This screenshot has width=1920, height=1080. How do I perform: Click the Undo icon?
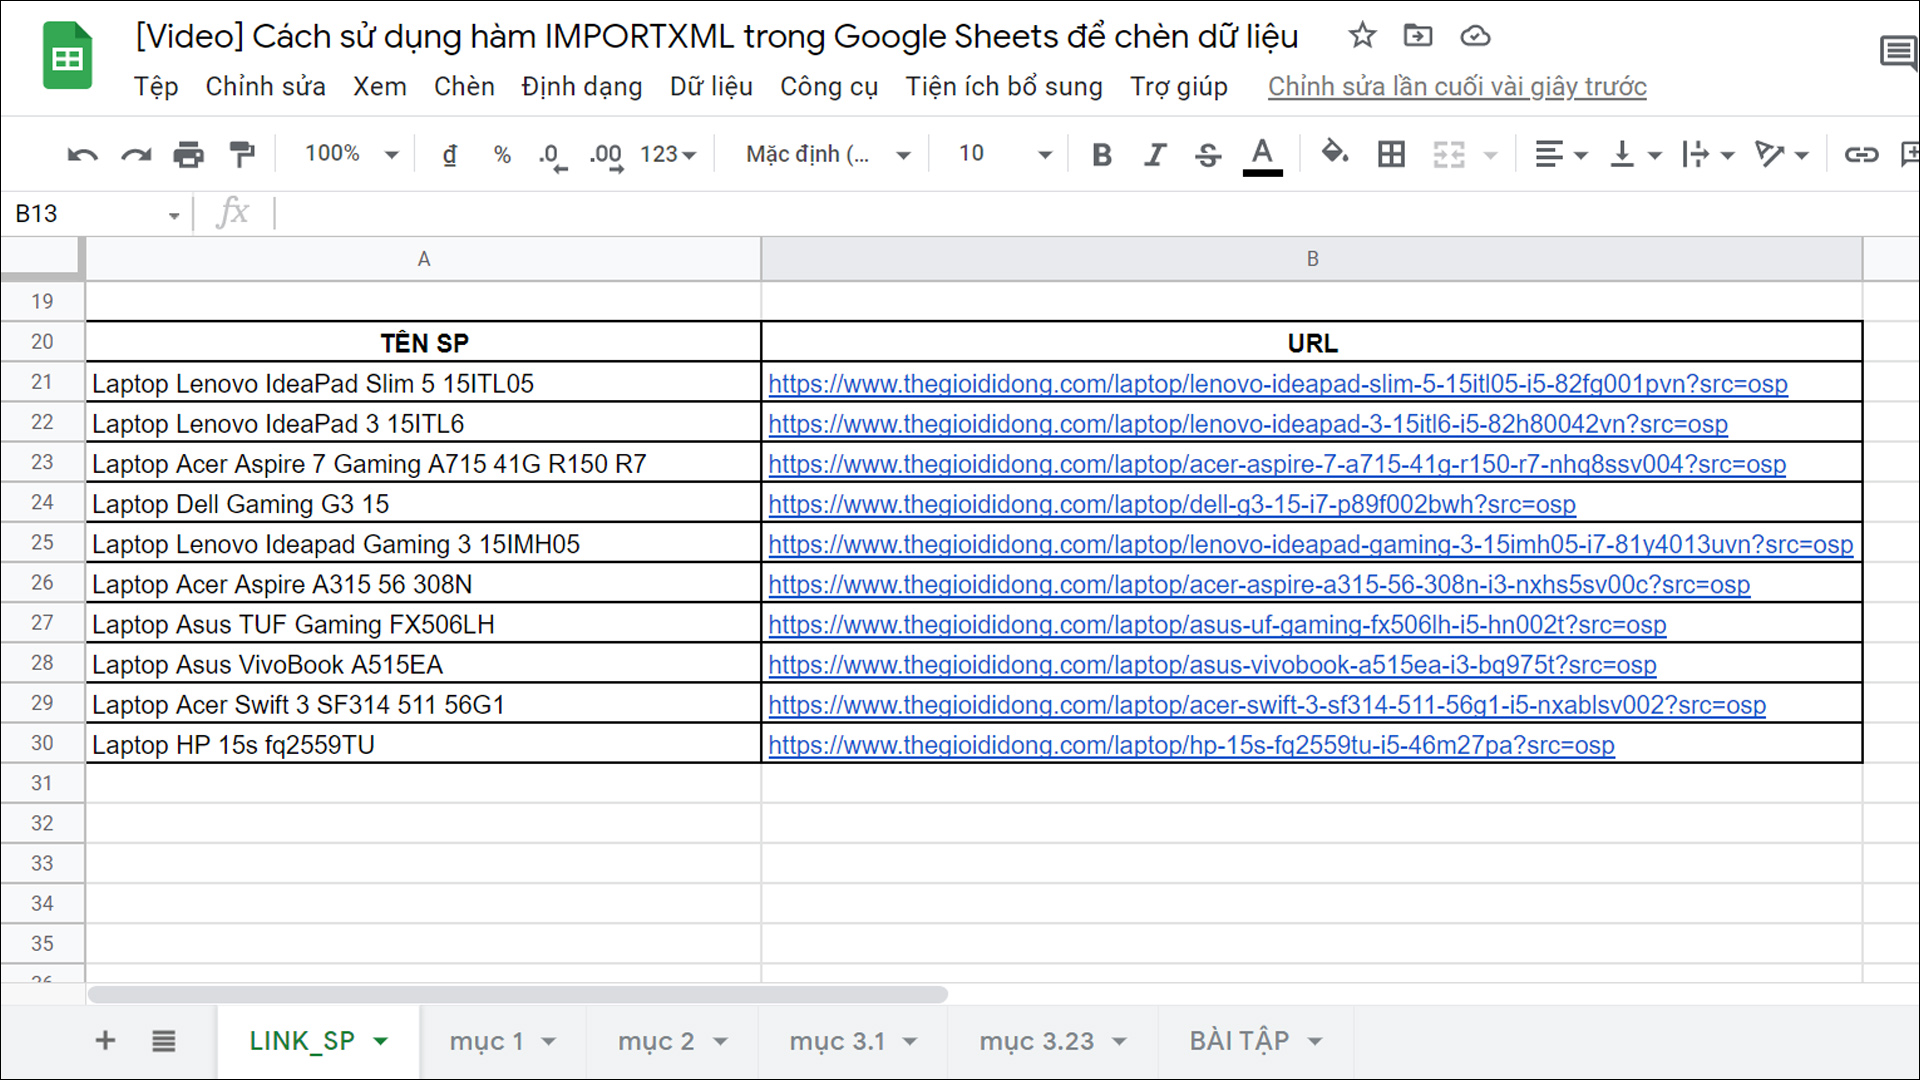point(82,155)
